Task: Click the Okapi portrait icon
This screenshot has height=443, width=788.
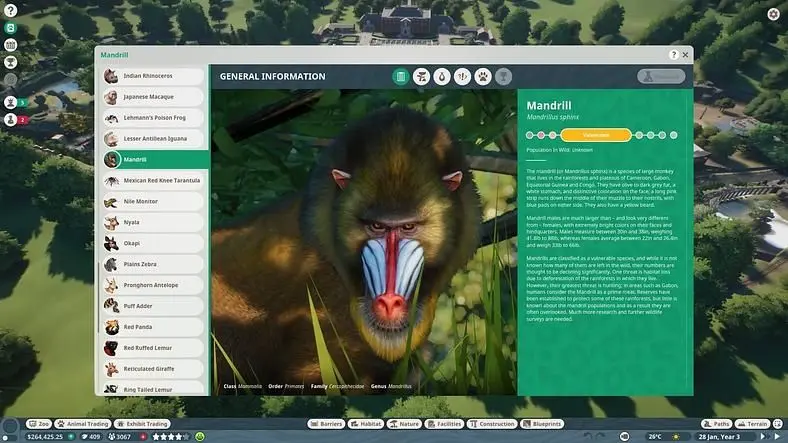Action: 111,244
